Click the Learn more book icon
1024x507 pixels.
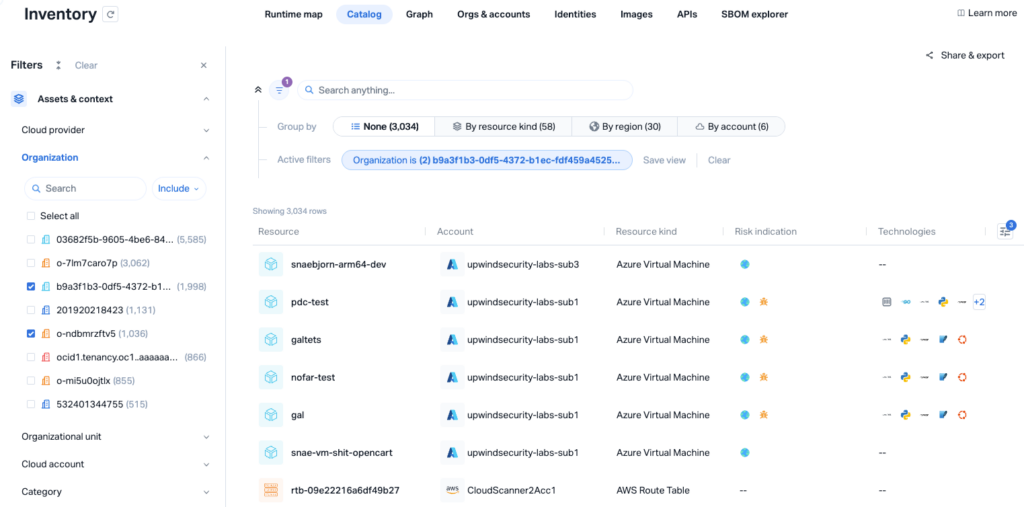(x=961, y=13)
